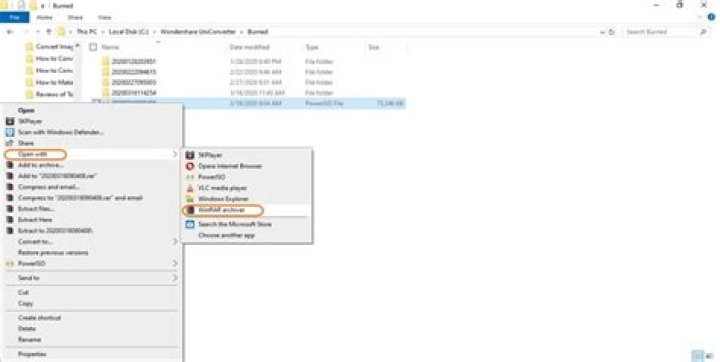Image resolution: width=720 pixels, height=362 pixels.
Task: Open the Home ribbon tab
Action: coord(45,17)
